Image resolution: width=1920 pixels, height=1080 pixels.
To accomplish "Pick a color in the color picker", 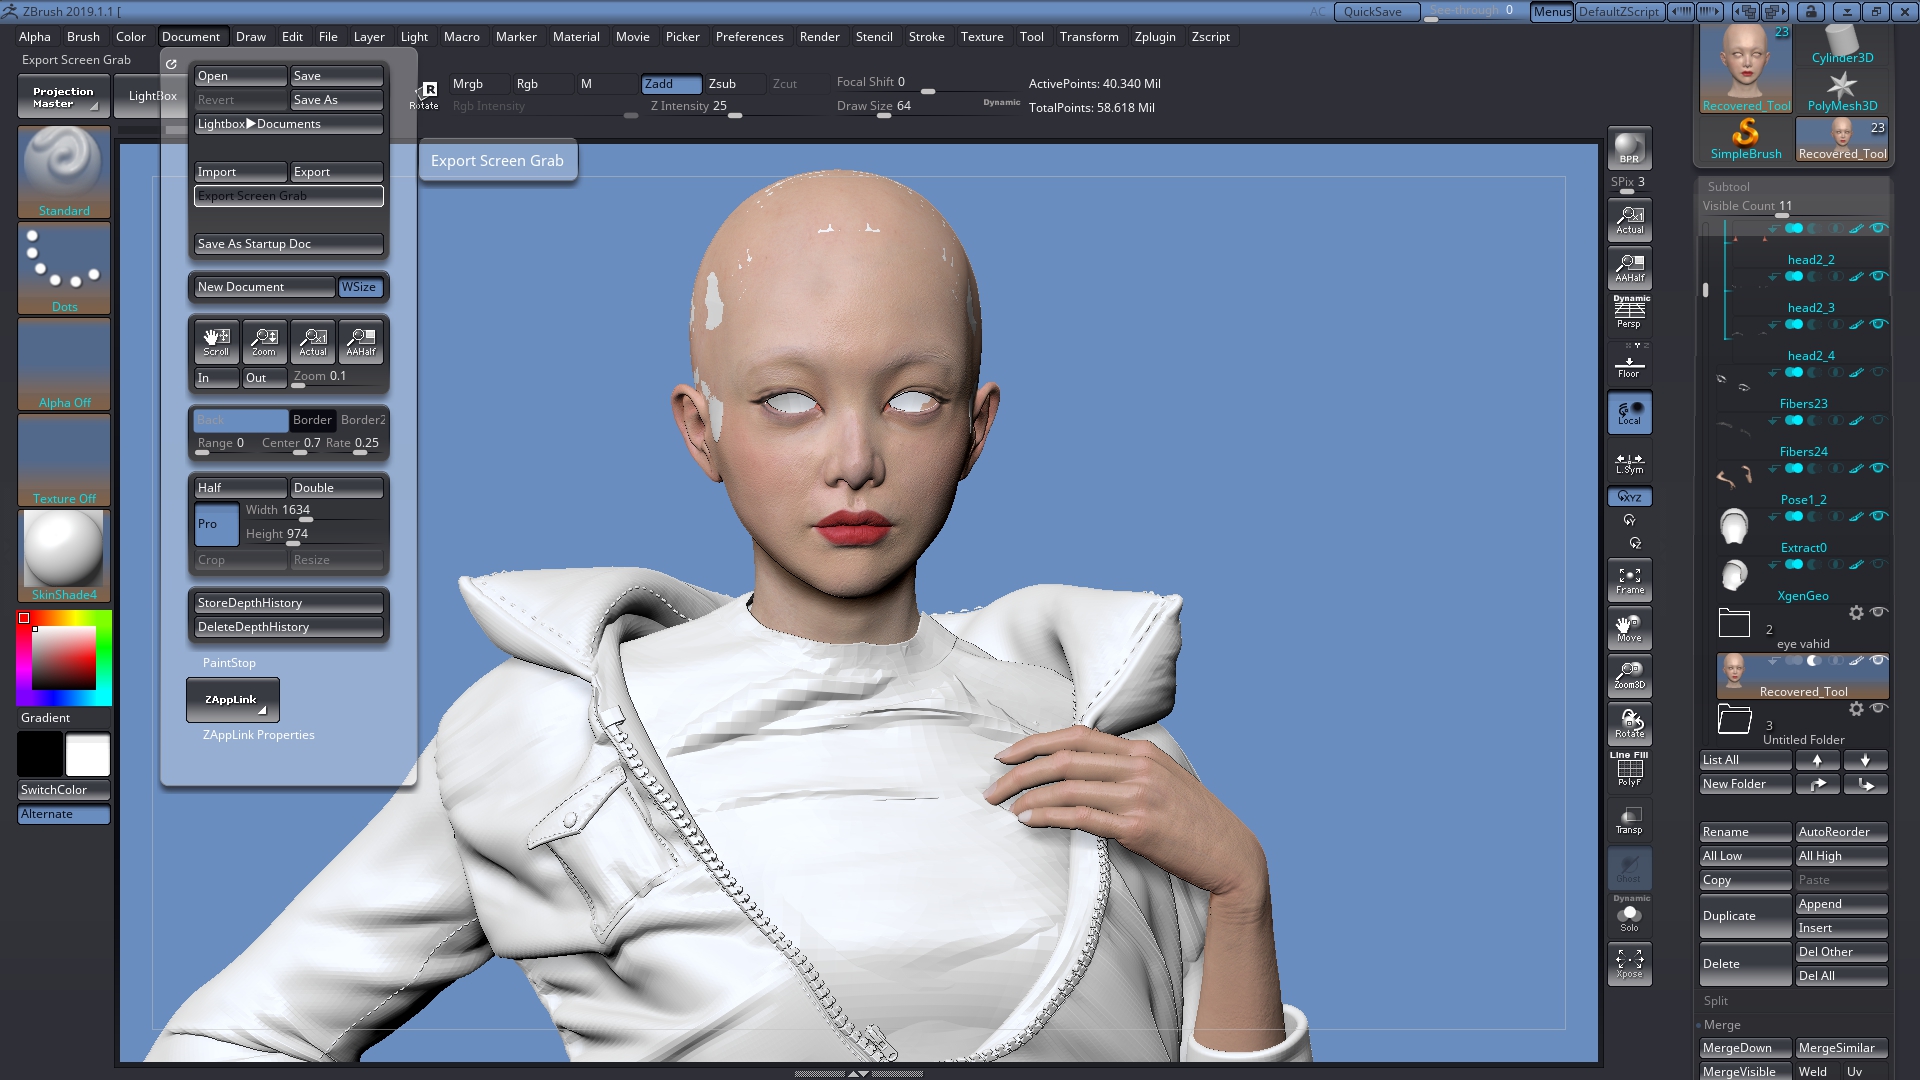I will 64,658.
